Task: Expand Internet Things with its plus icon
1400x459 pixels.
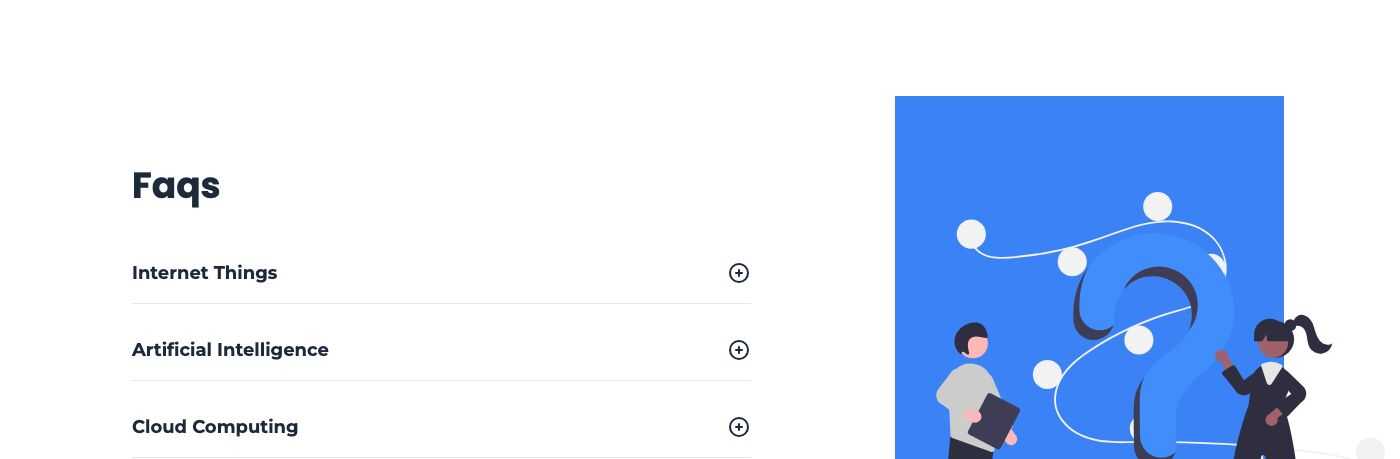Action: pyautogui.click(x=738, y=273)
